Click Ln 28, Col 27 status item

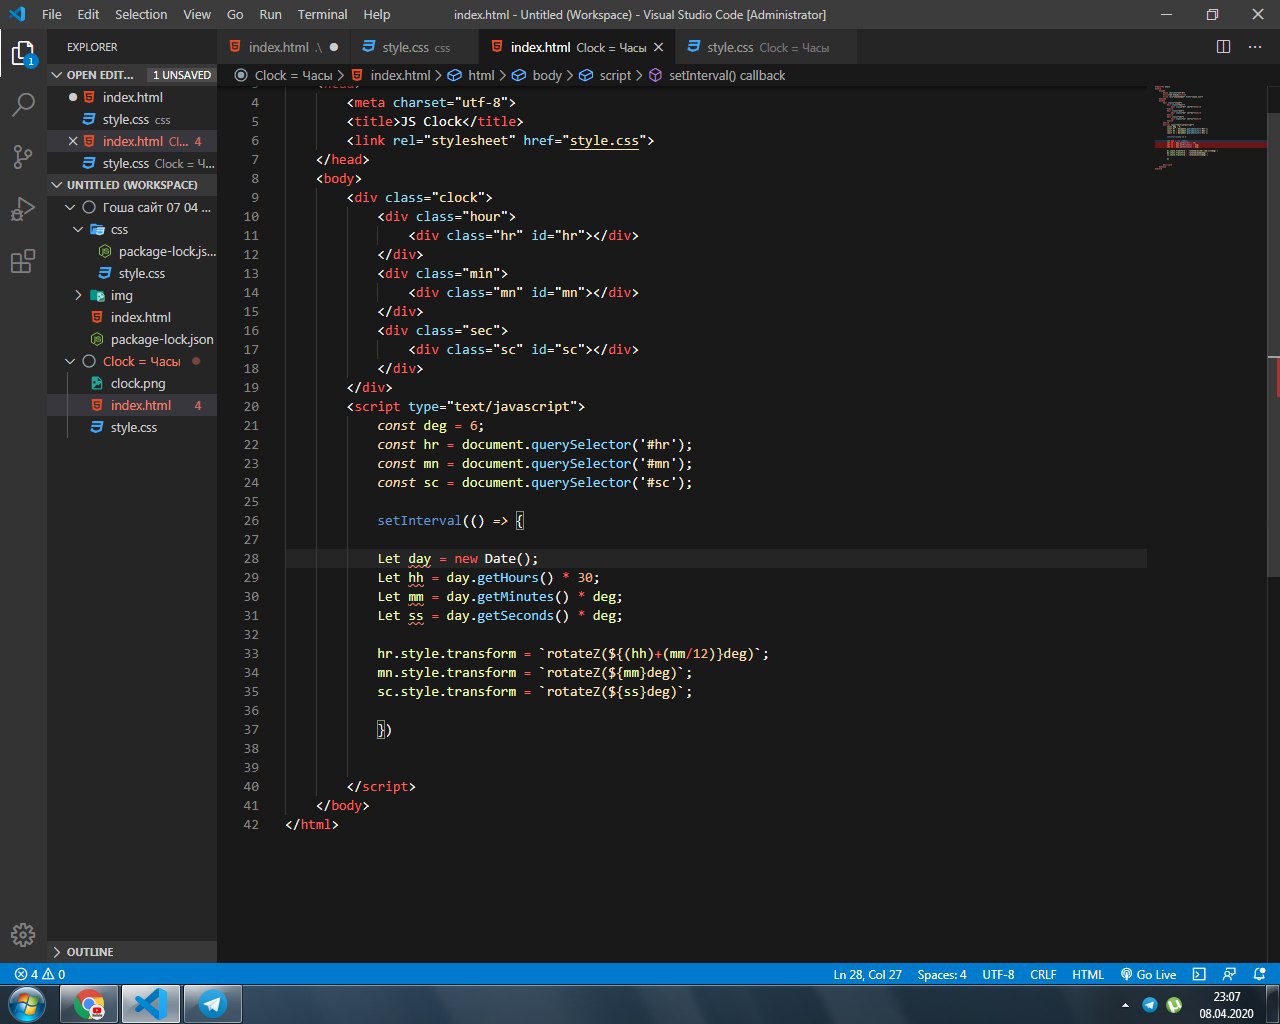click(868, 974)
